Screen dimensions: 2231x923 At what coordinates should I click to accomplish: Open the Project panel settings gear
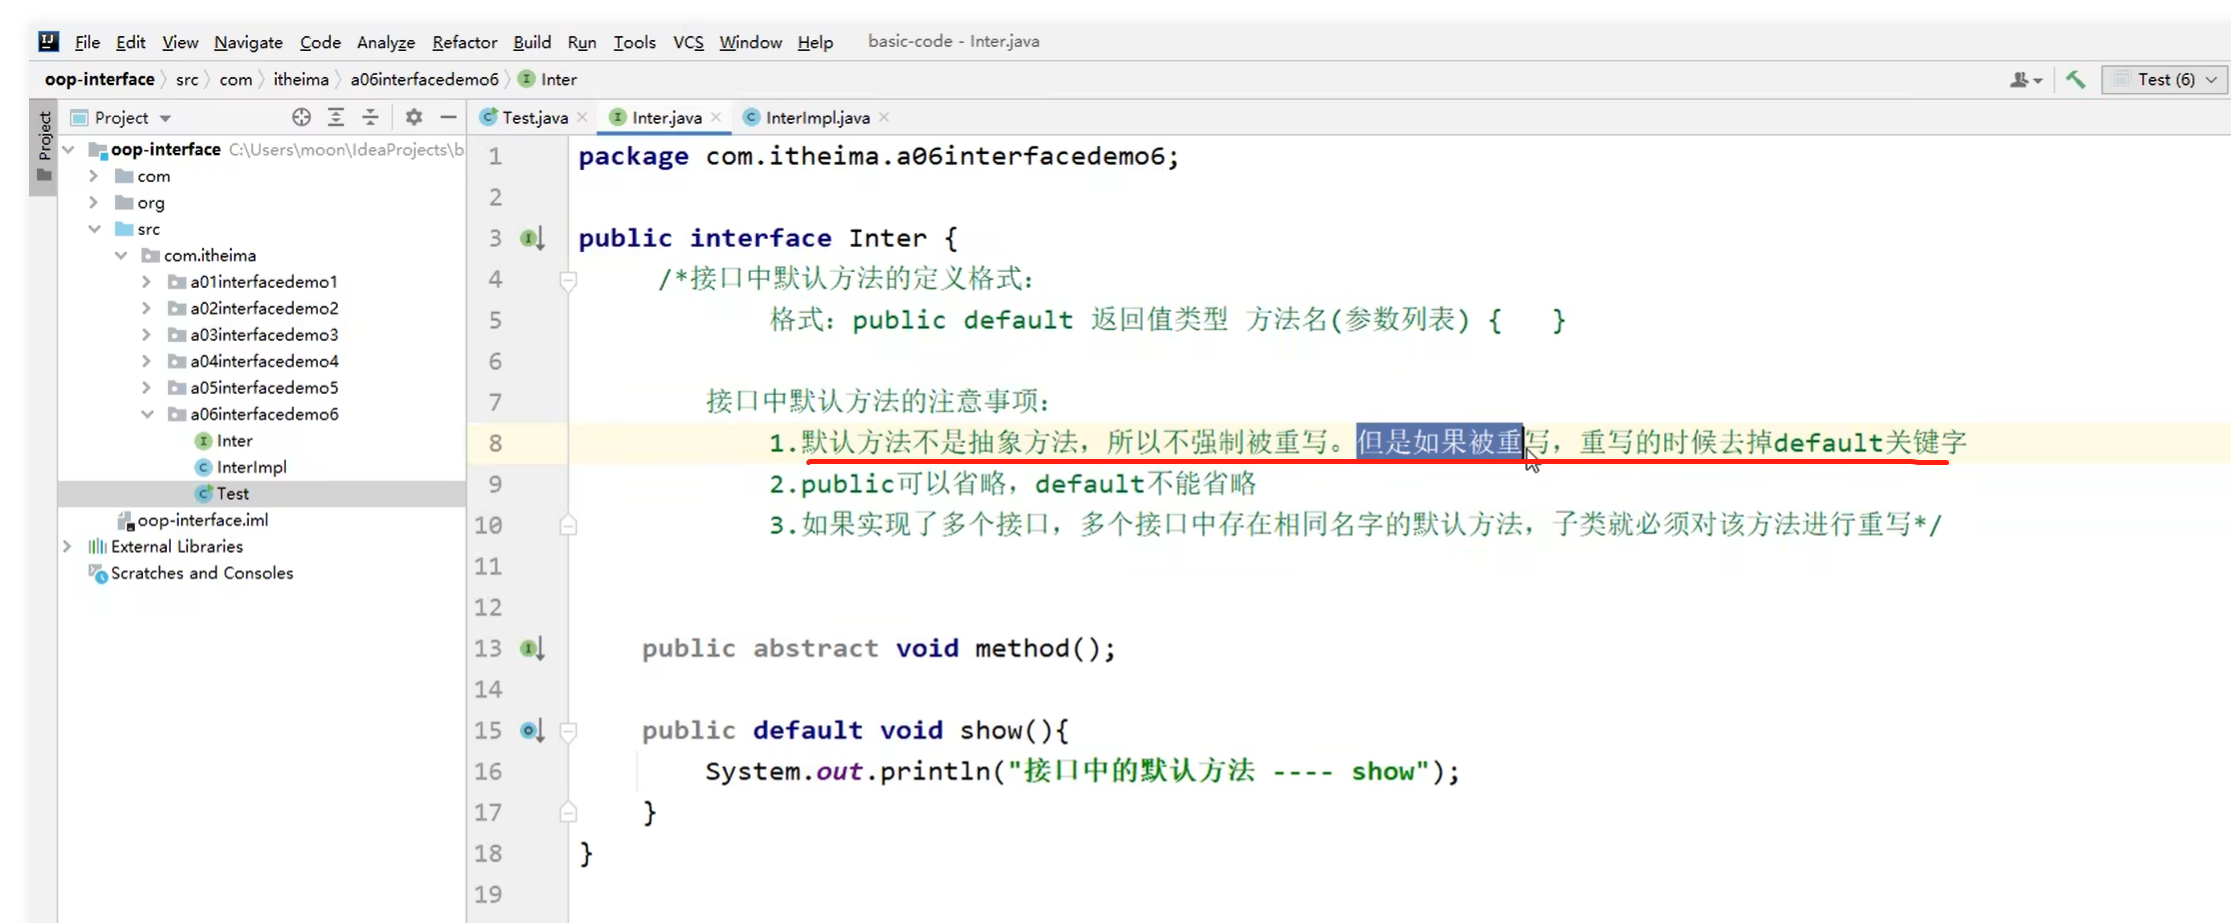point(413,117)
